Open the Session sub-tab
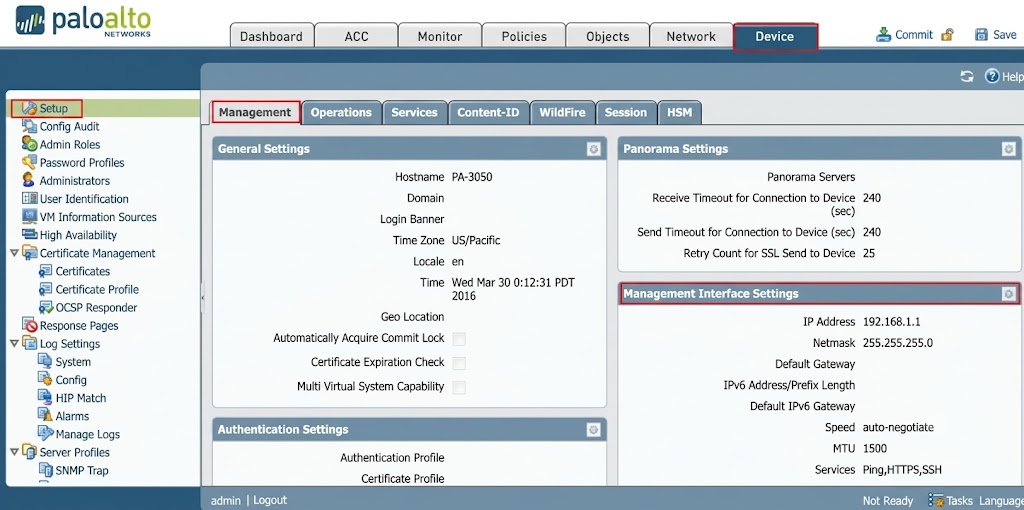This screenshot has width=1024, height=510. 626,112
